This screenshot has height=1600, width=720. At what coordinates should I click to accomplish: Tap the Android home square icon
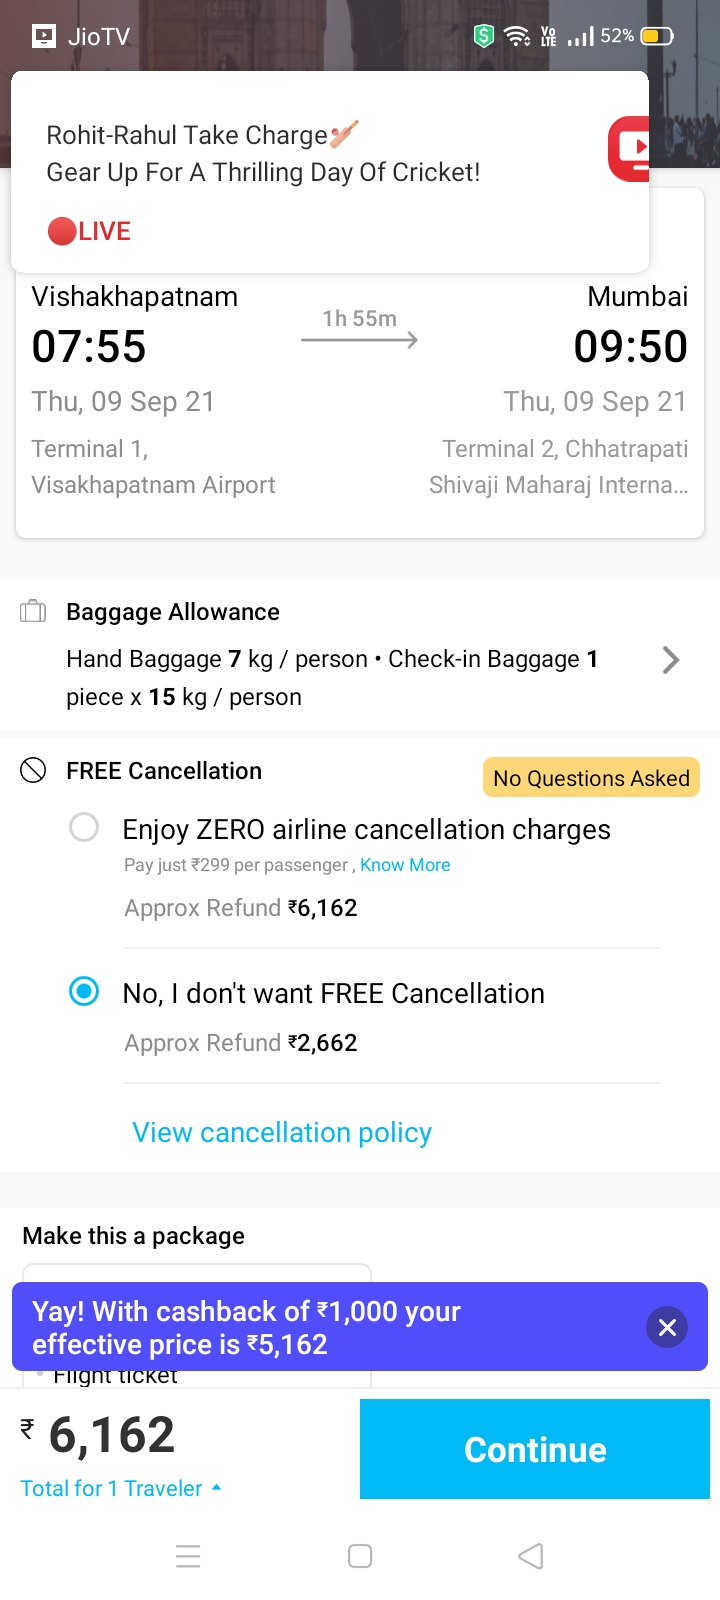(360, 1556)
